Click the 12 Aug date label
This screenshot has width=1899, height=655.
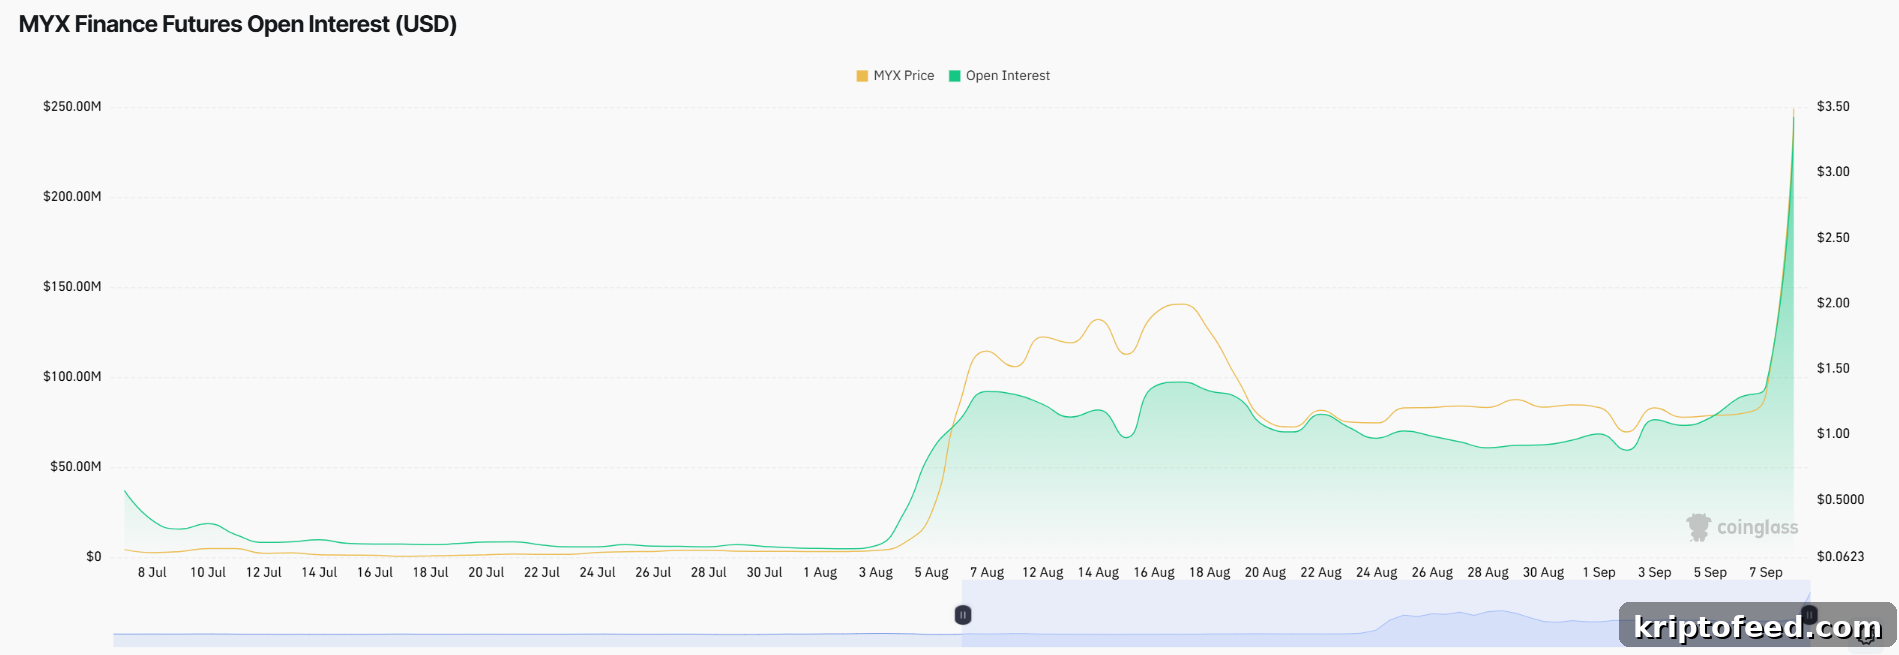[x=1043, y=573]
